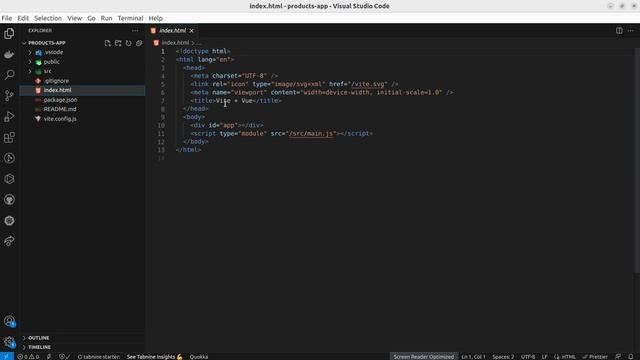Click the tabnine starter status item
Screen dimensions: 640x360
click(99, 356)
